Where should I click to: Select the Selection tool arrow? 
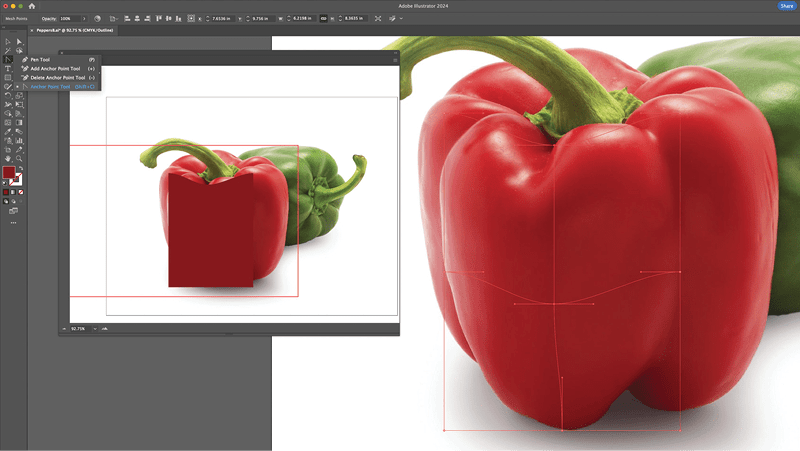click(8, 42)
